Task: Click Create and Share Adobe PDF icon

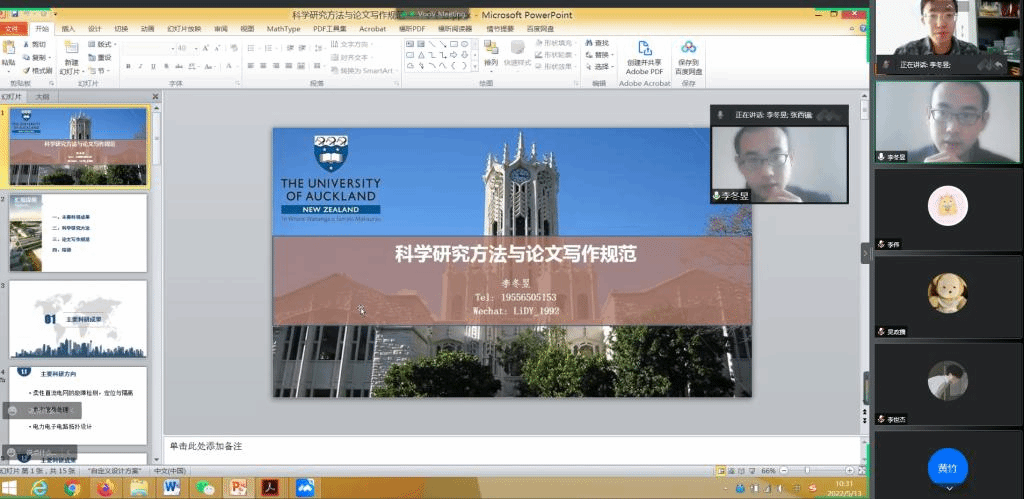Action: (x=645, y=48)
